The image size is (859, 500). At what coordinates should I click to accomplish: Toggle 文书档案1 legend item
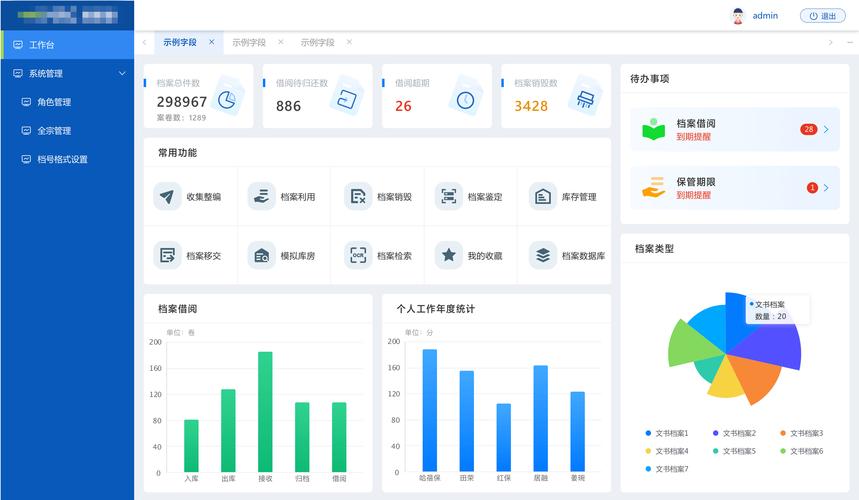pyautogui.click(x=667, y=433)
